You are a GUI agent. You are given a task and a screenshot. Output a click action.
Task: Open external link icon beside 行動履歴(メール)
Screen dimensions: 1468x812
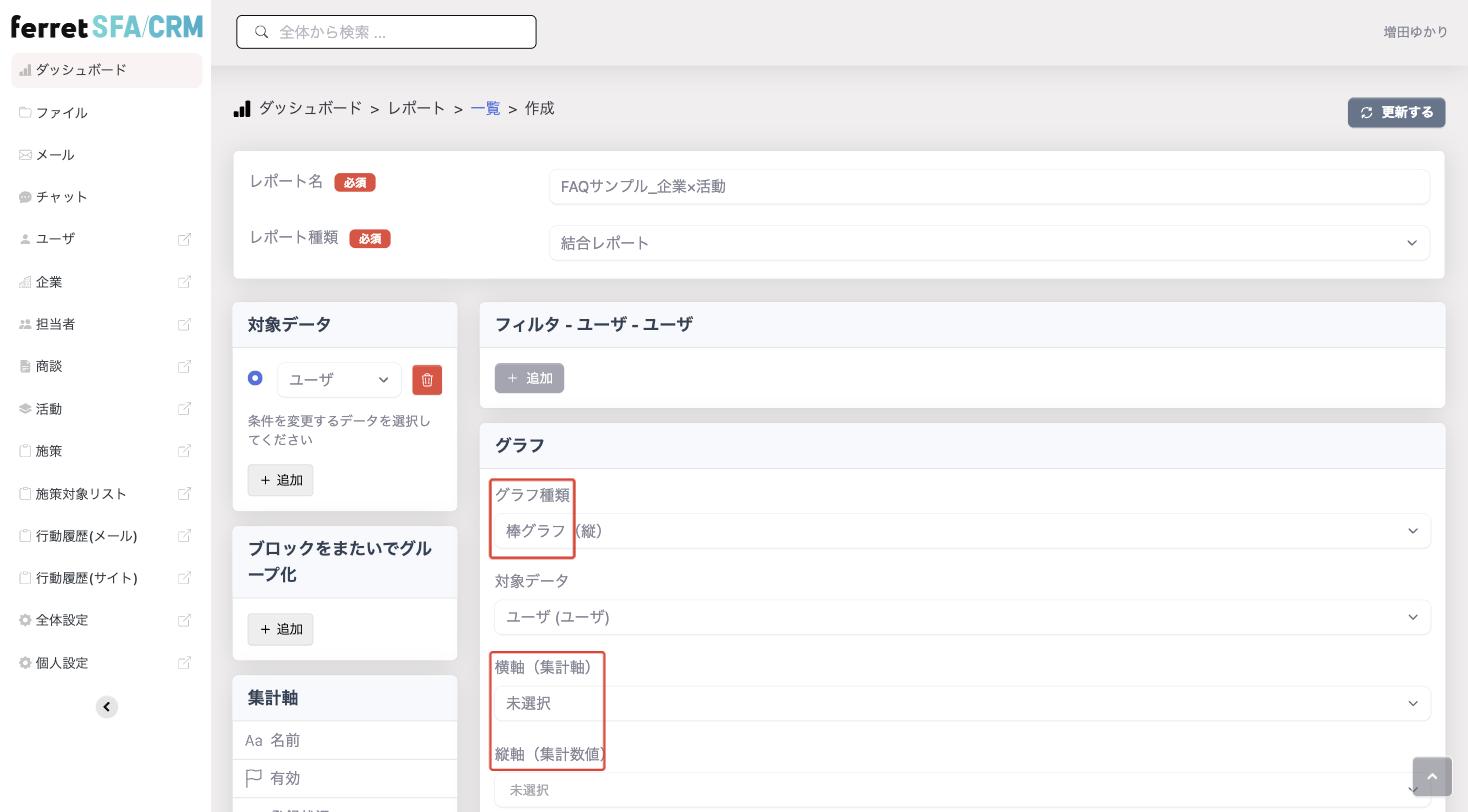pos(184,535)
